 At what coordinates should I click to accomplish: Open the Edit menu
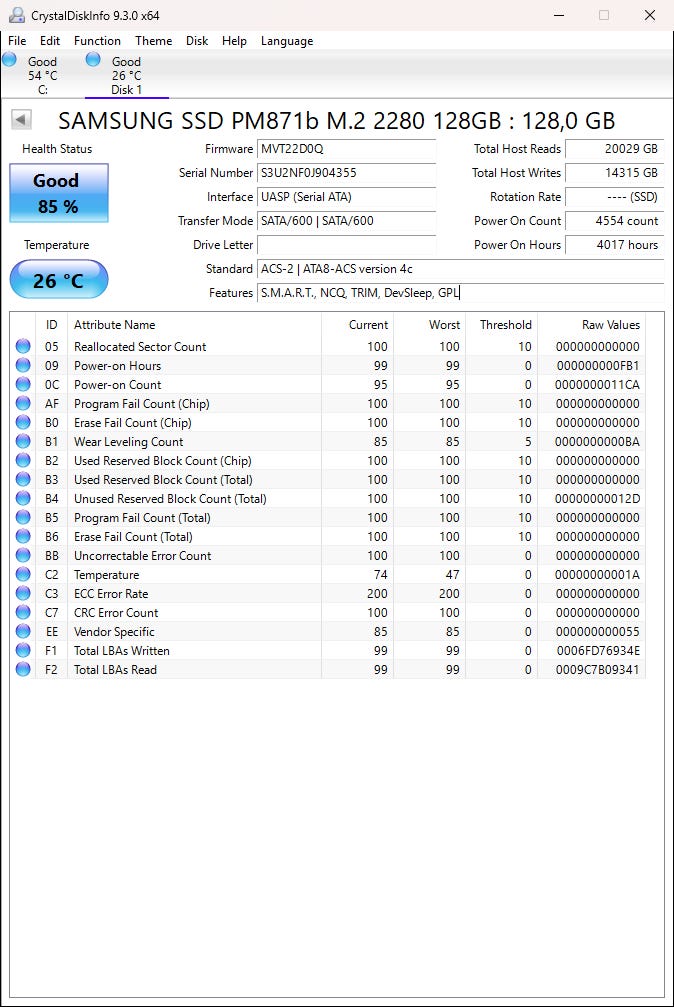pos(50,40)
